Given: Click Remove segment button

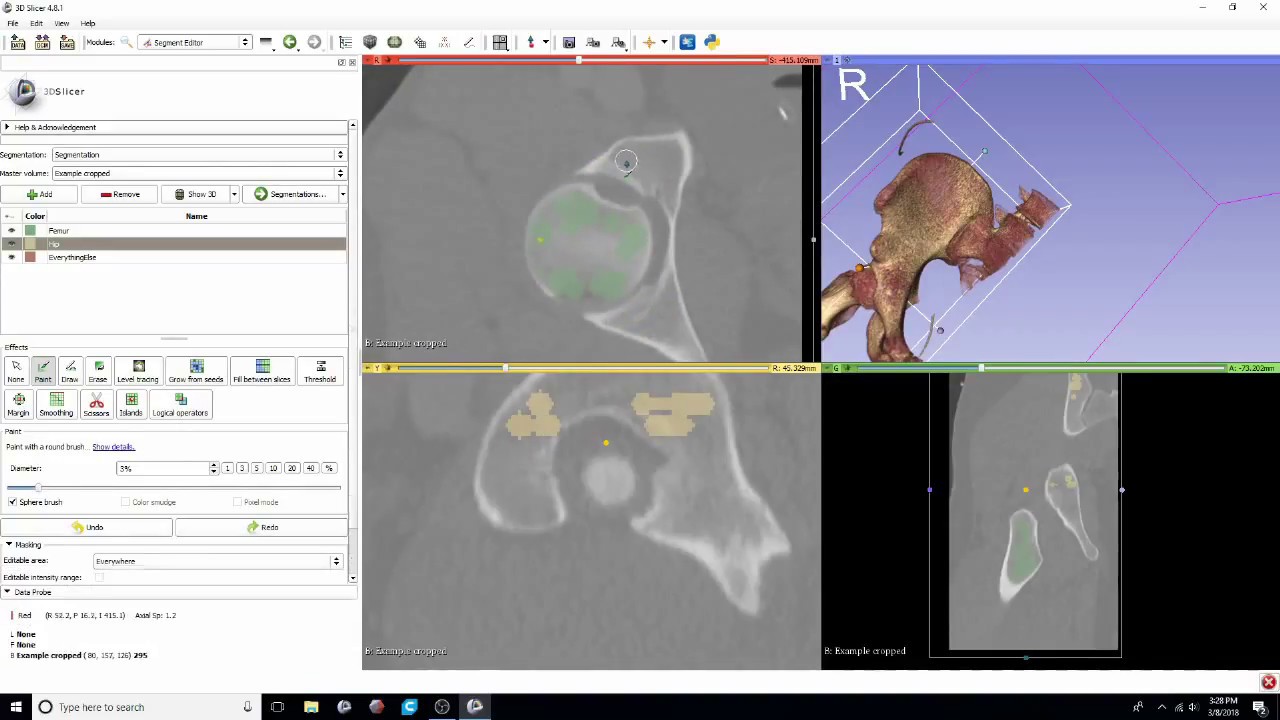Looking at the screenshot, I should [x=120, y=194].
